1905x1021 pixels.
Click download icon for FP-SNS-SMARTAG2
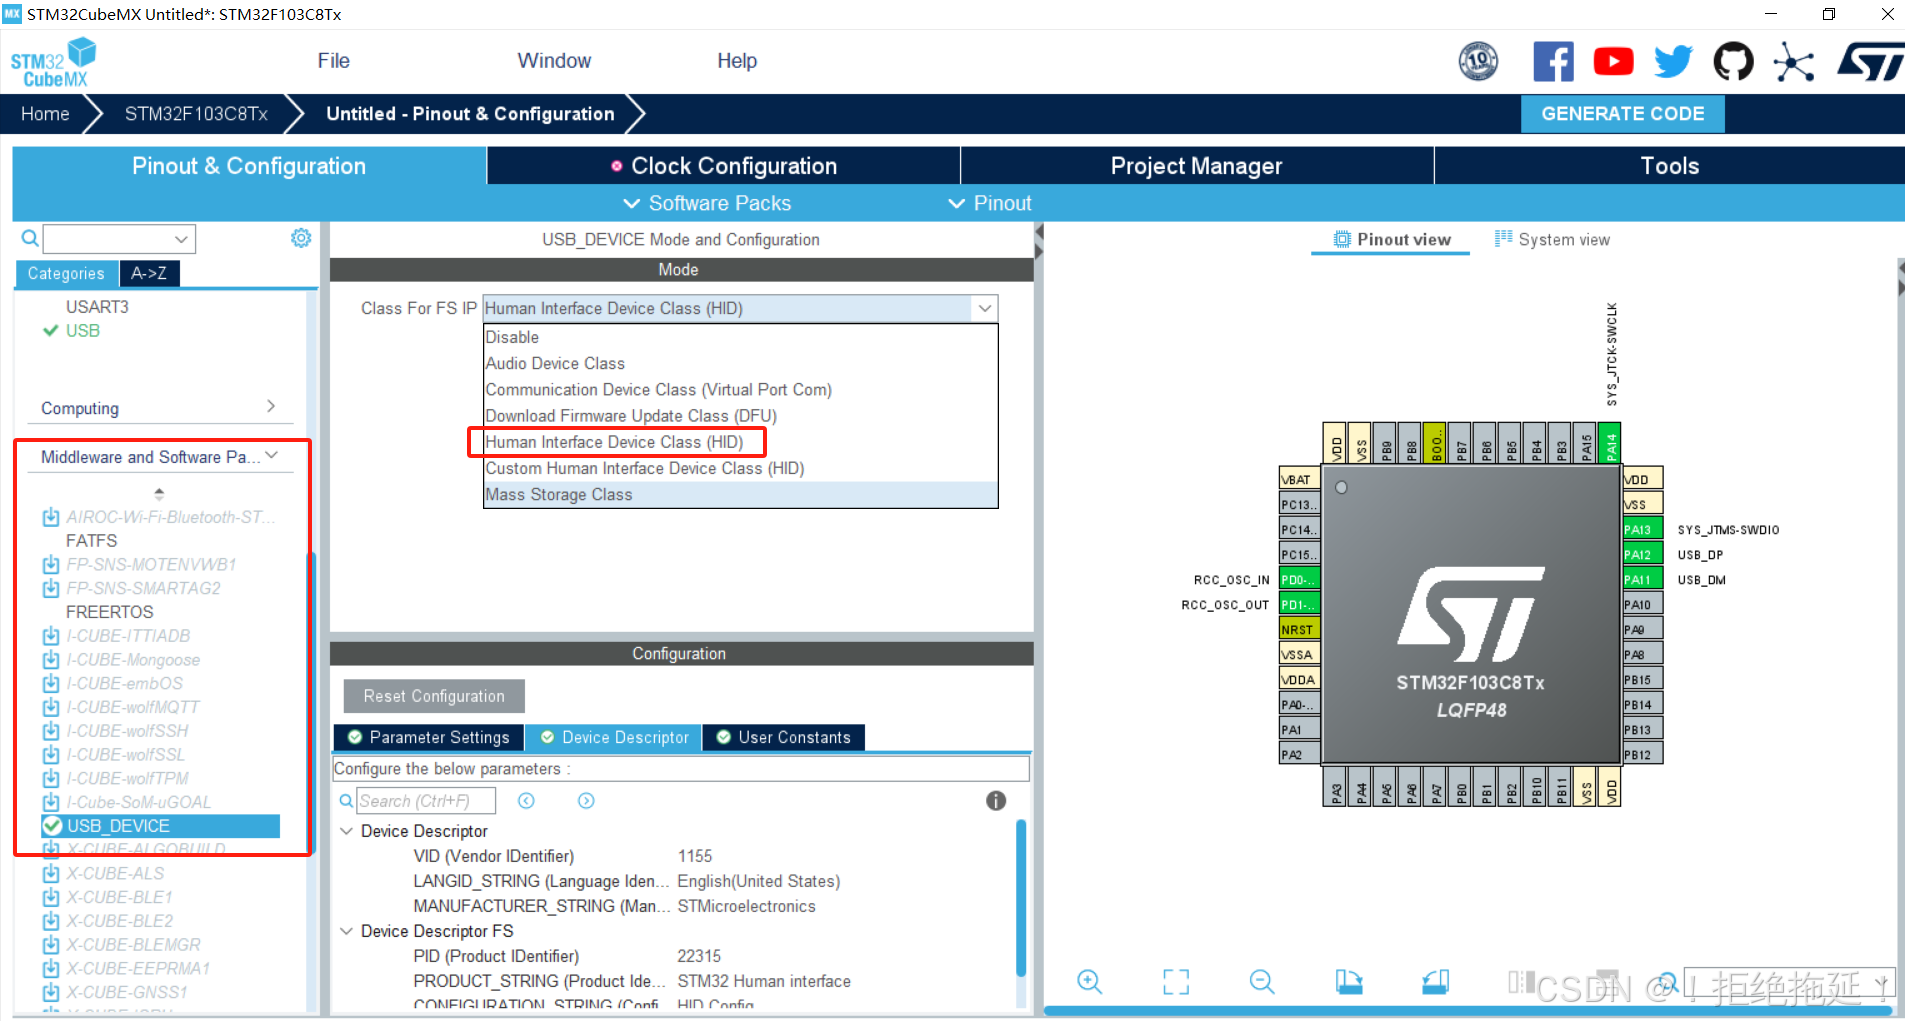pyautogui.click(x=51, y=588)
